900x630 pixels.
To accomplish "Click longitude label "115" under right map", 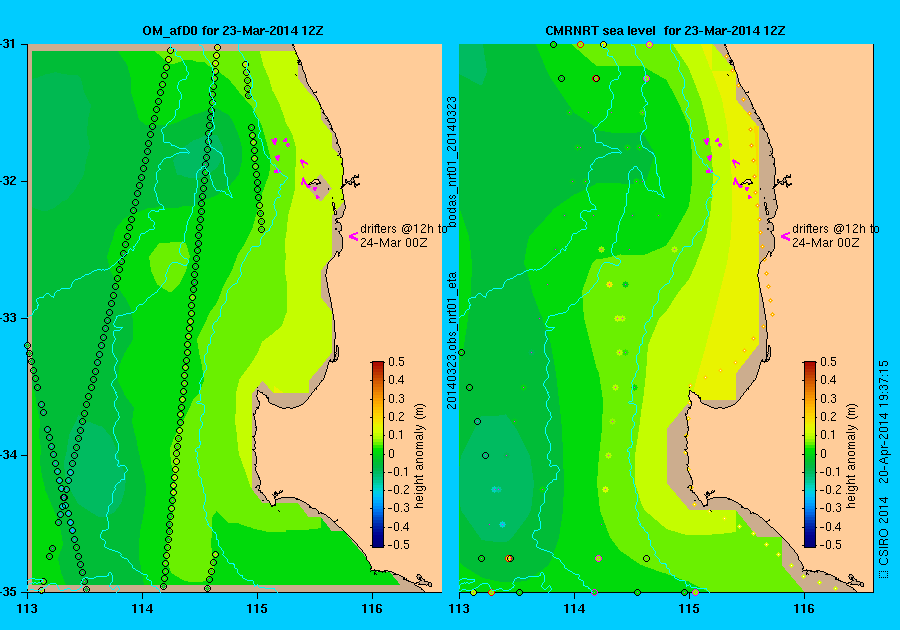I will 689,609.
